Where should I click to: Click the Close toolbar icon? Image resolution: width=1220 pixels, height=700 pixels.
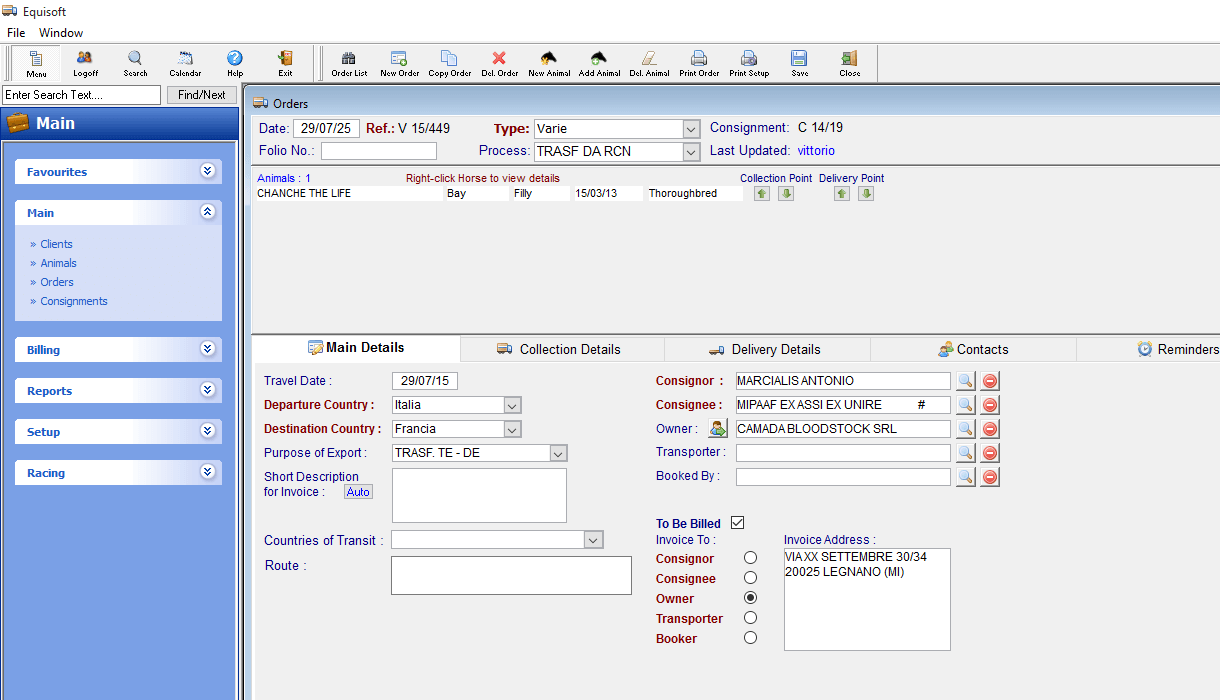point(849,63)
